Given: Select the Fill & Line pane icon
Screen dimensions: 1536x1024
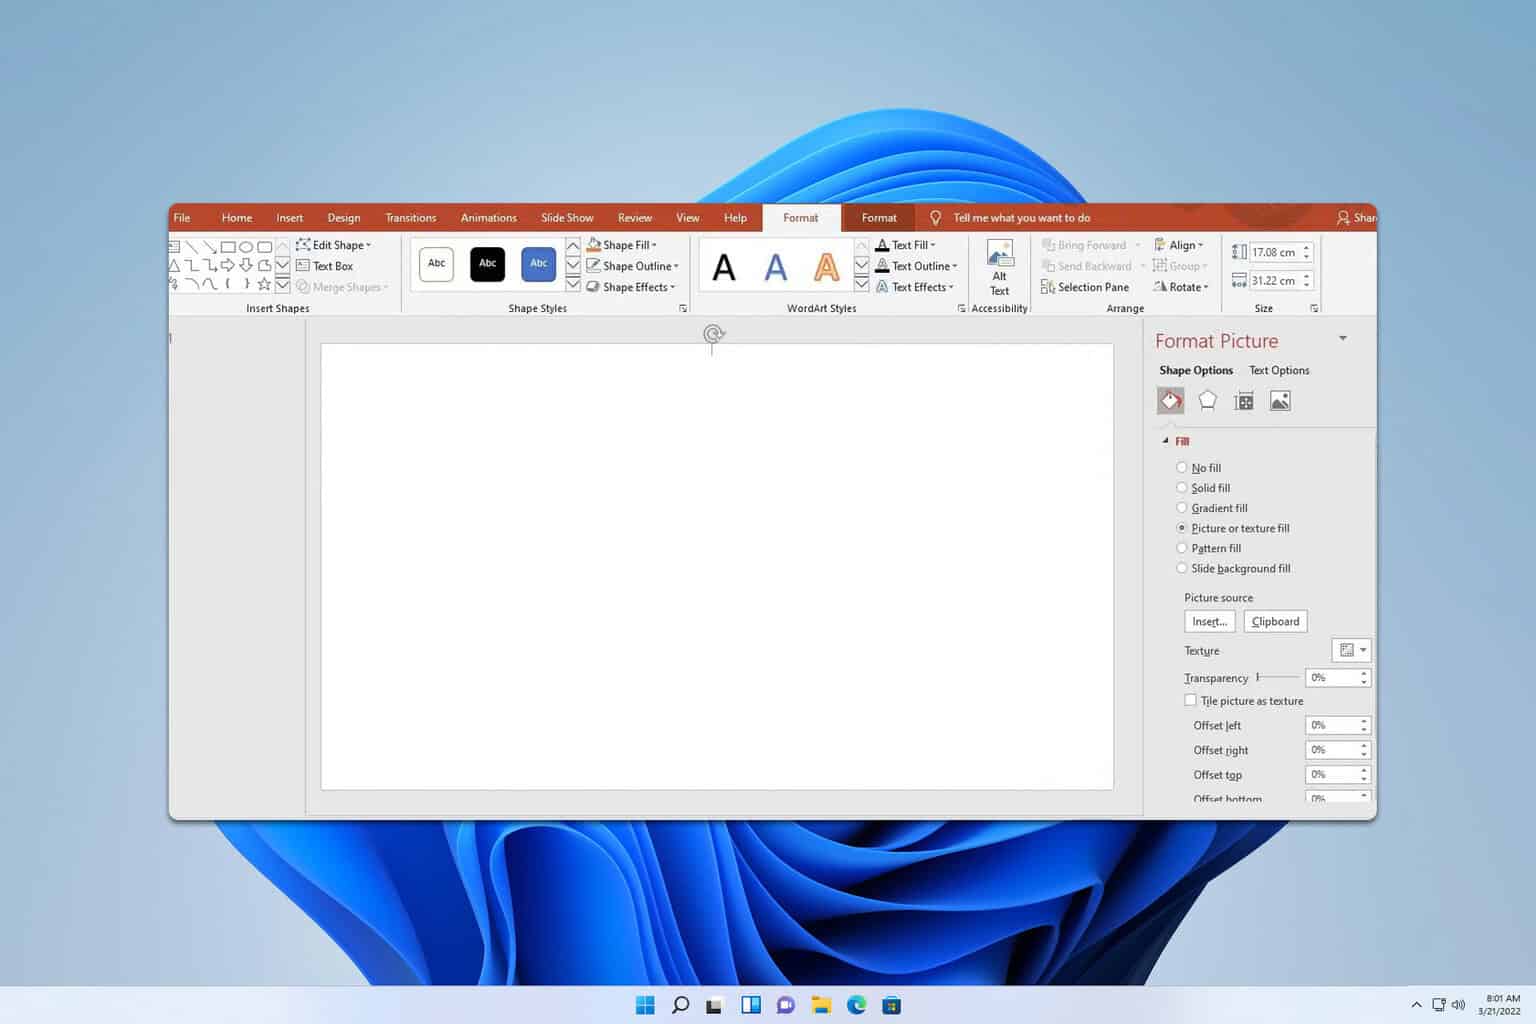Looking at the screenshot, I should (1171, 401).
